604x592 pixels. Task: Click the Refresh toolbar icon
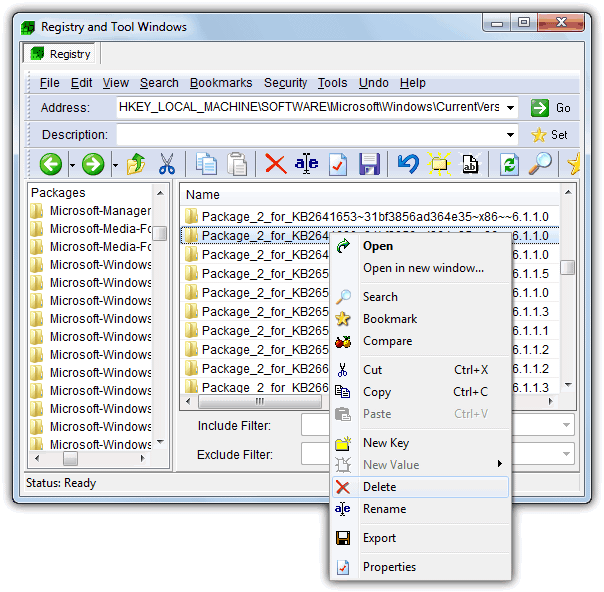(x=509, y=164)
